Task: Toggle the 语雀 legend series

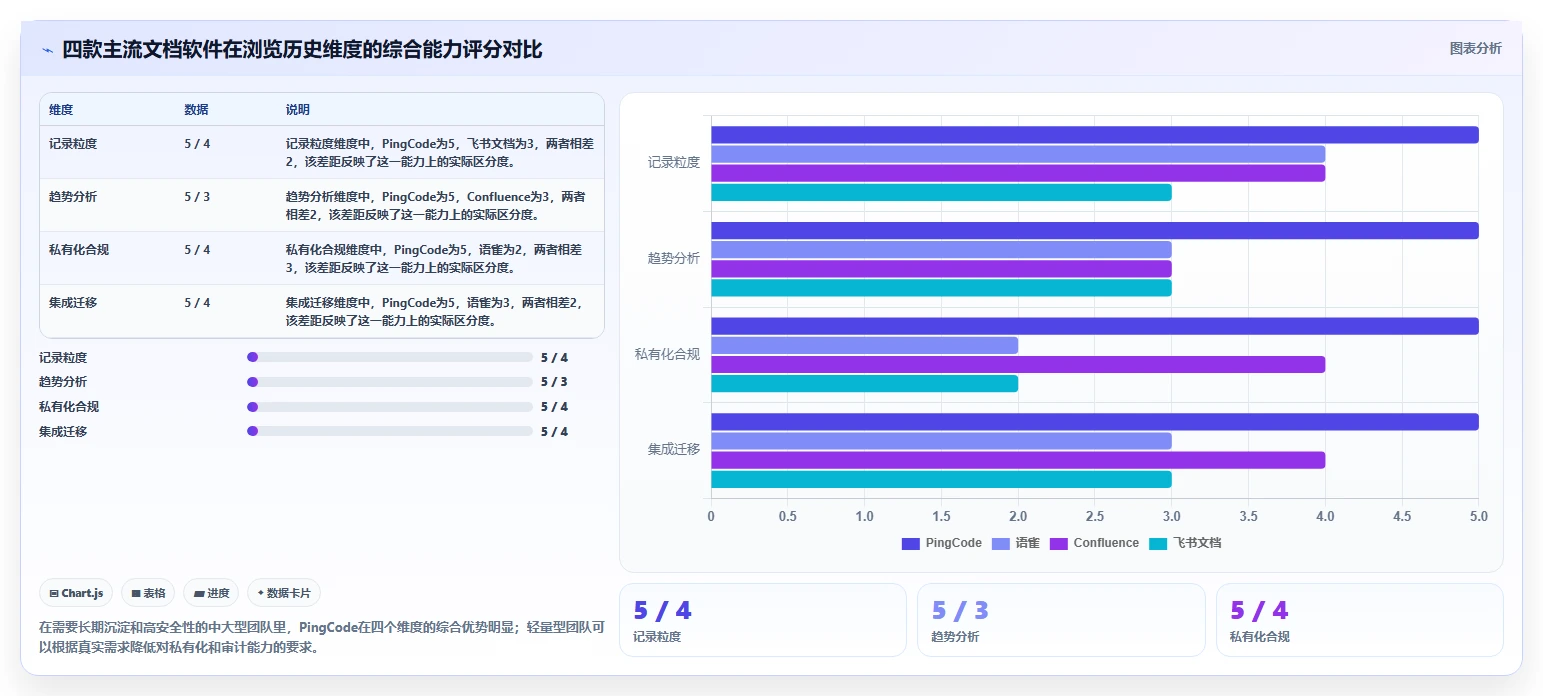Action: click(x=1014, y=543)
